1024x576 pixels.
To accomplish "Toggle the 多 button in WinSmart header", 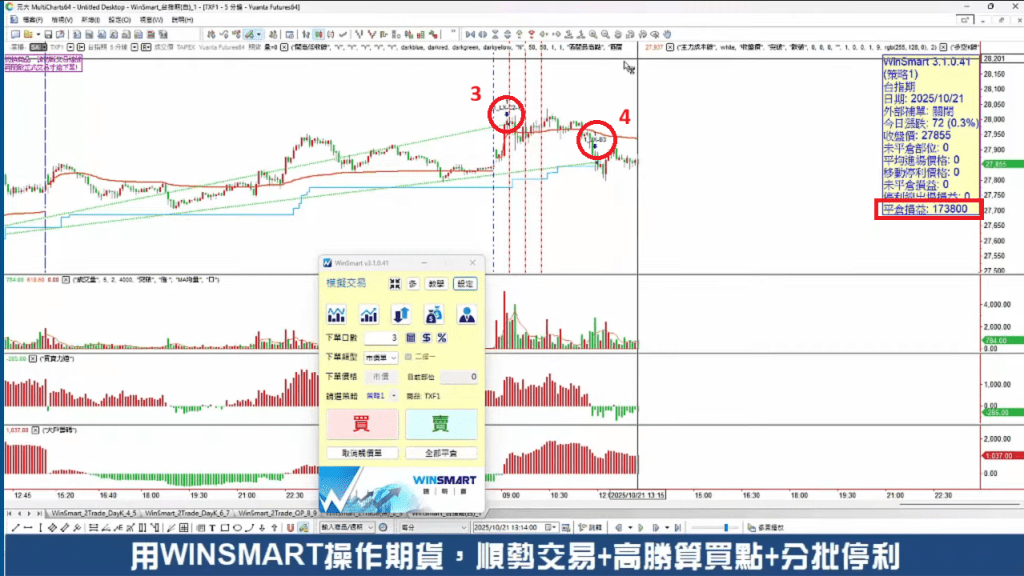I will point(413,284).
